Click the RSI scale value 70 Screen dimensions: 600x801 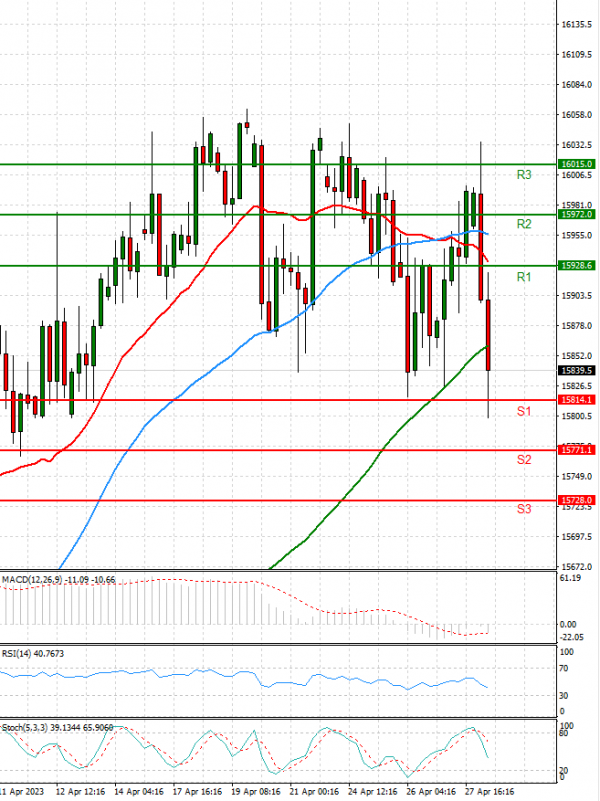[565, 668]
